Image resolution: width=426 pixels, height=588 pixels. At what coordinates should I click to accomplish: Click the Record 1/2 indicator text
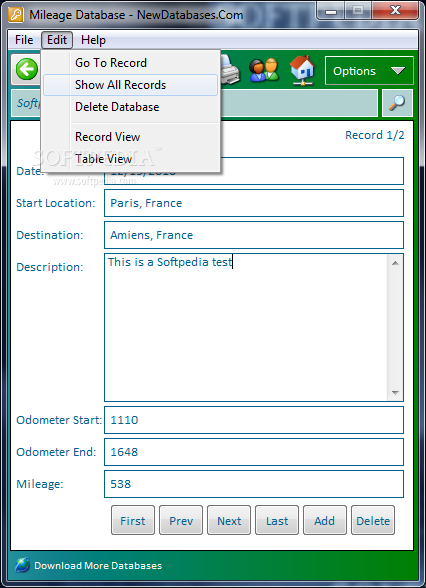[x=375, y=135]
